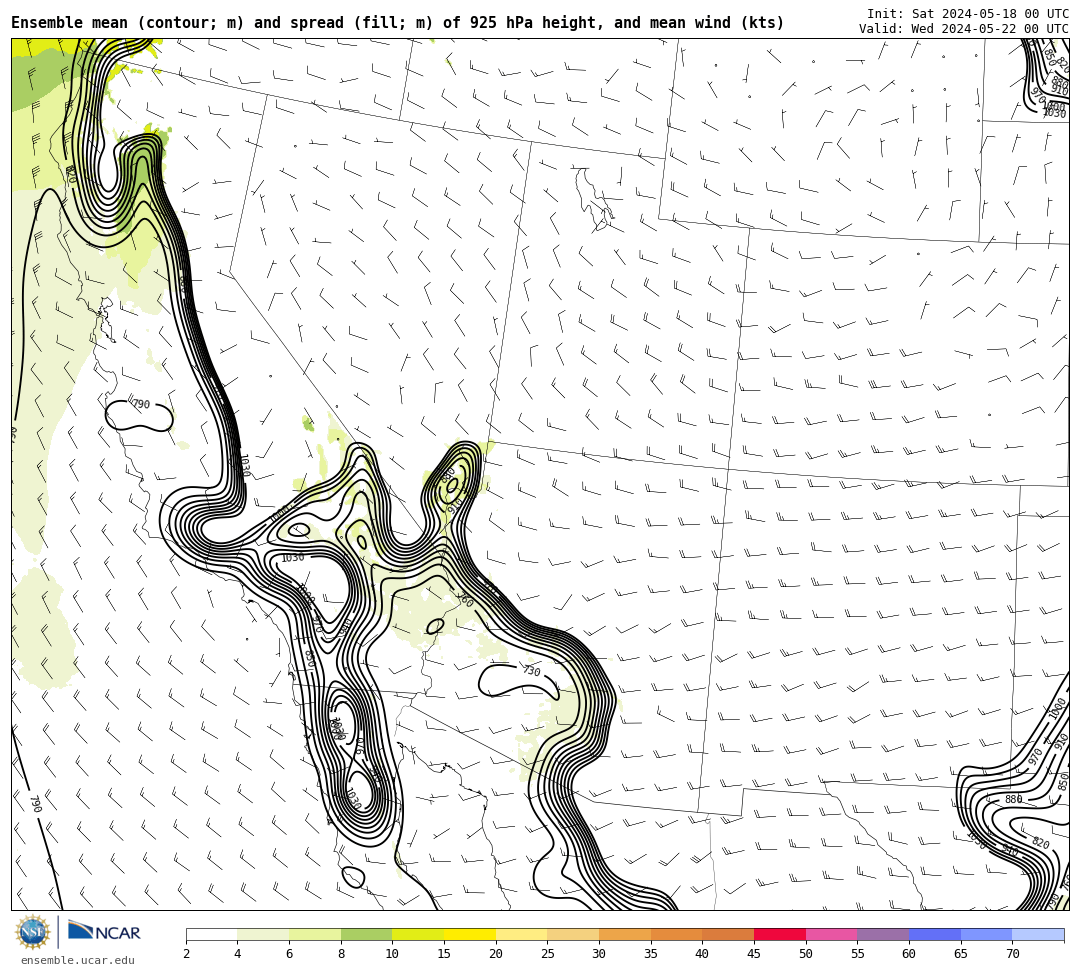Click the 790 label on the closed oval contour
1080x973 pixels.
(141, 404)
